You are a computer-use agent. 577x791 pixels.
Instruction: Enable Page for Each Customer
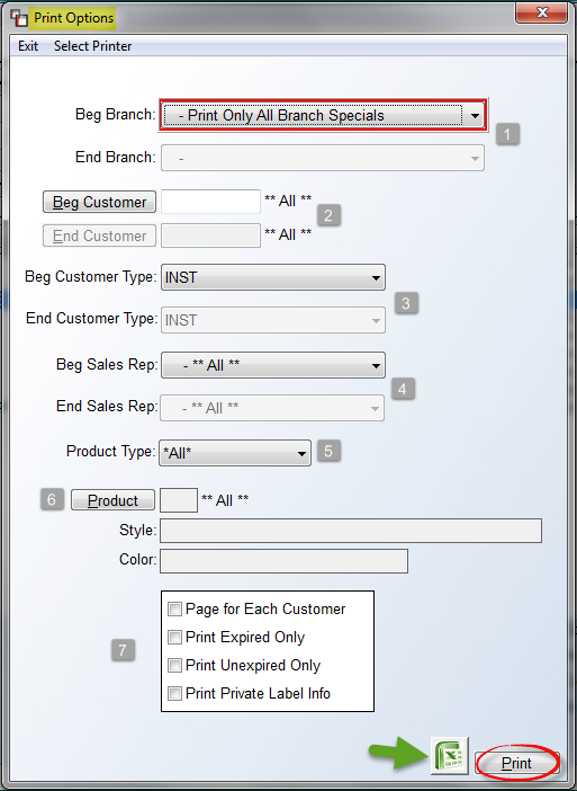tap(175, 609)
